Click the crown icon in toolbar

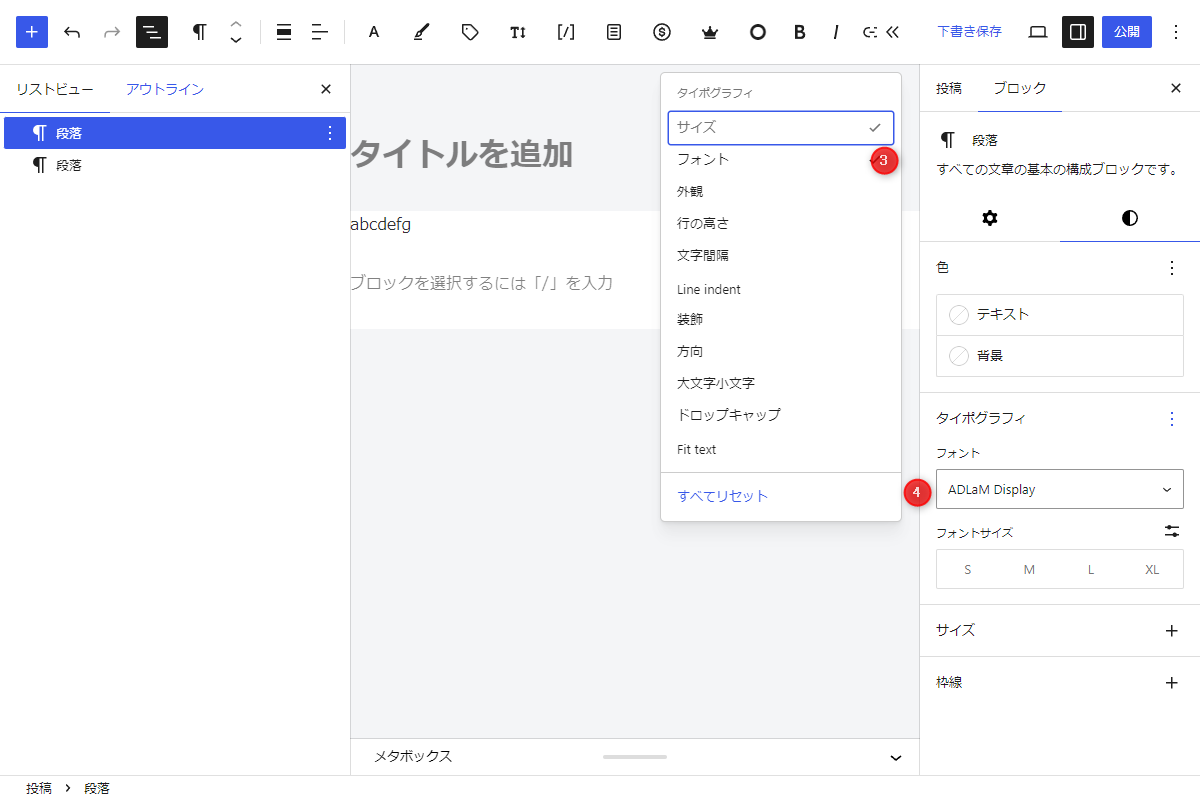(710, 32)
